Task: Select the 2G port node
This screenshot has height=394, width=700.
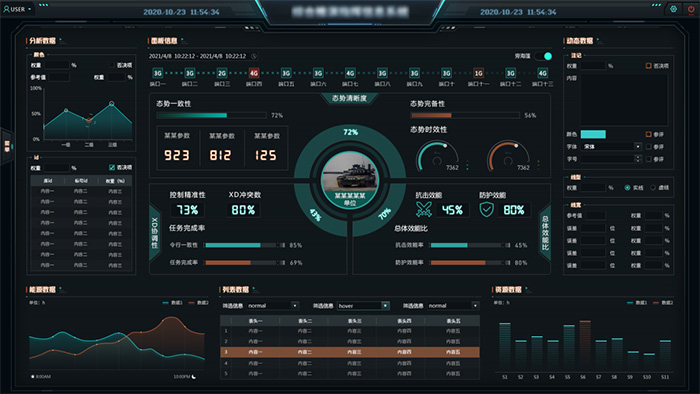Action: pos(222,73)
